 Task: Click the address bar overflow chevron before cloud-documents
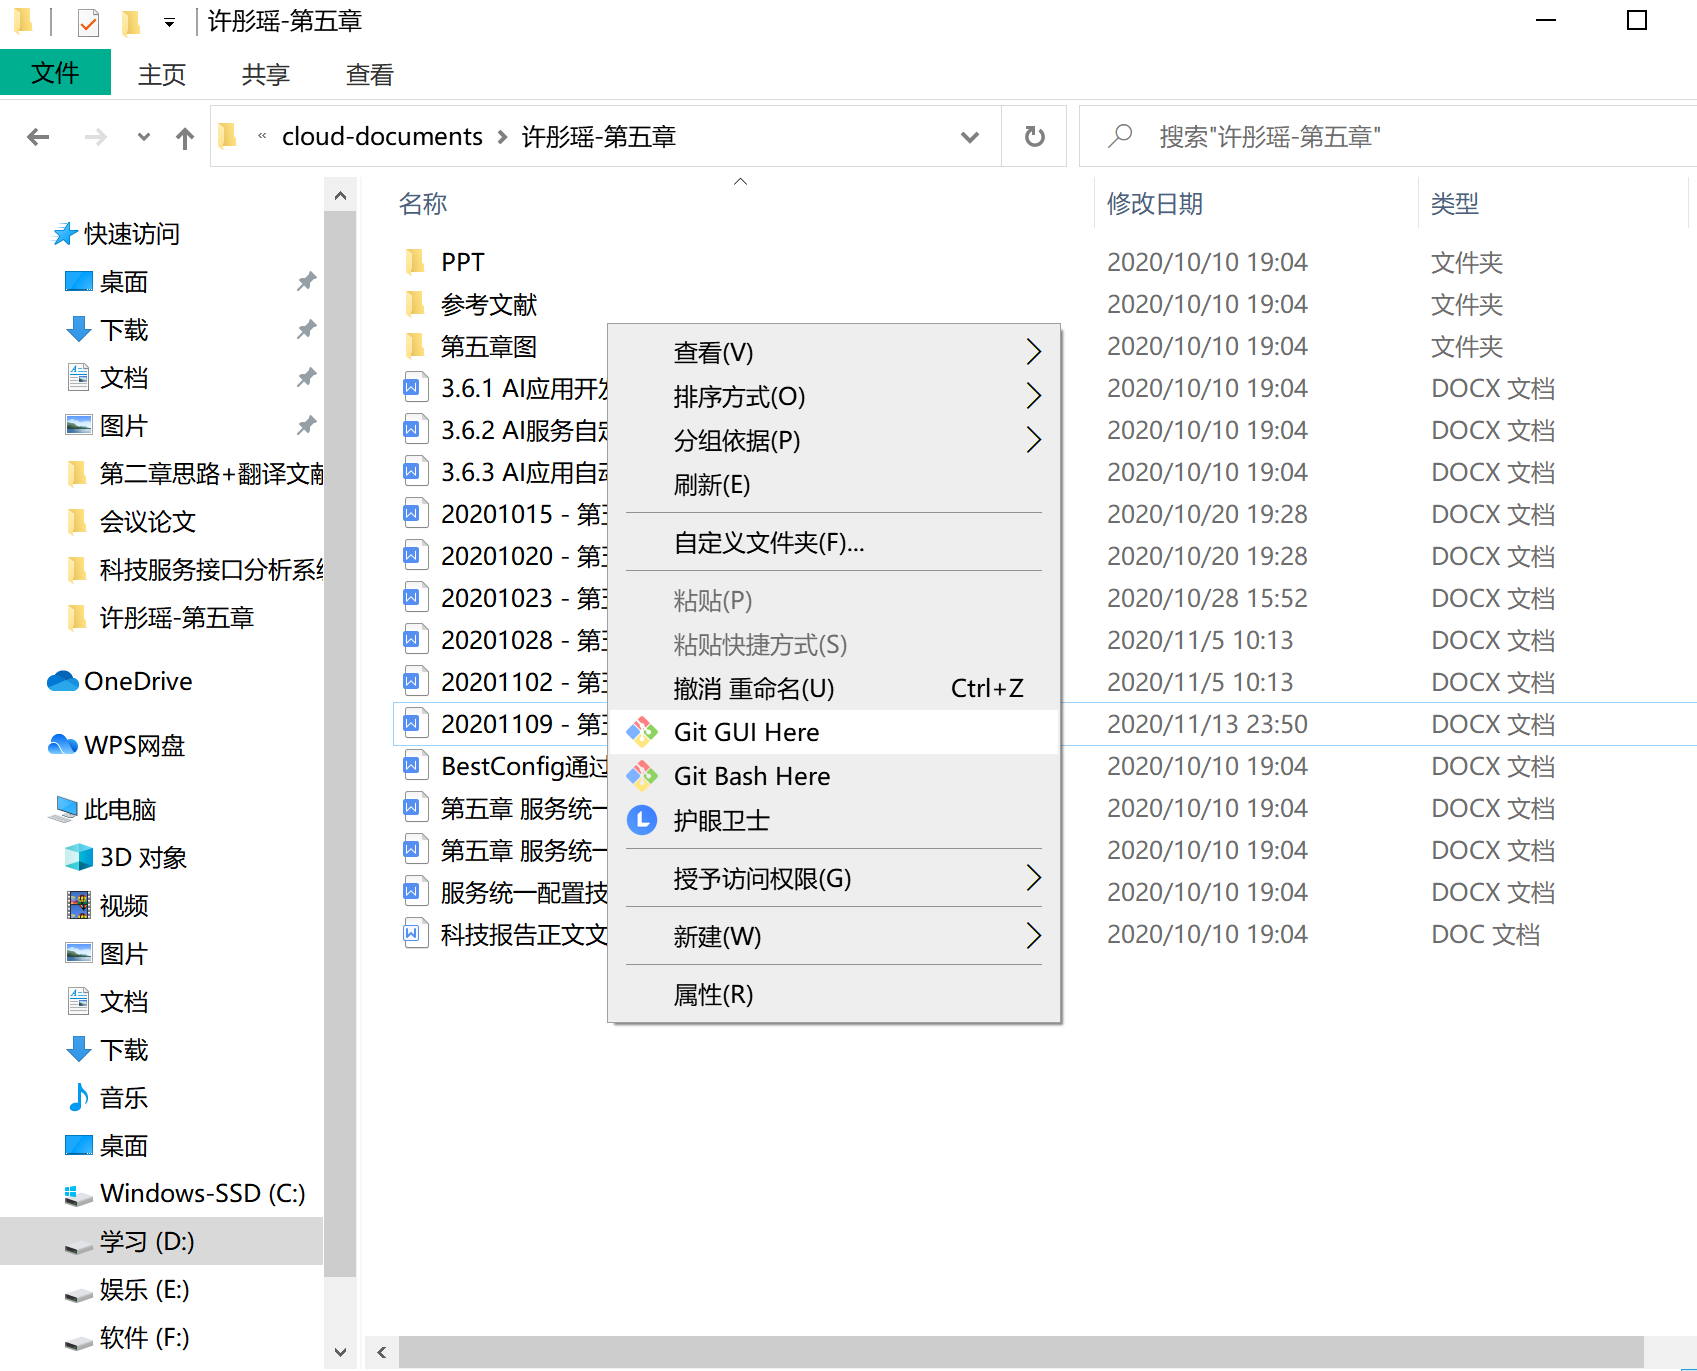click(262, 136)
